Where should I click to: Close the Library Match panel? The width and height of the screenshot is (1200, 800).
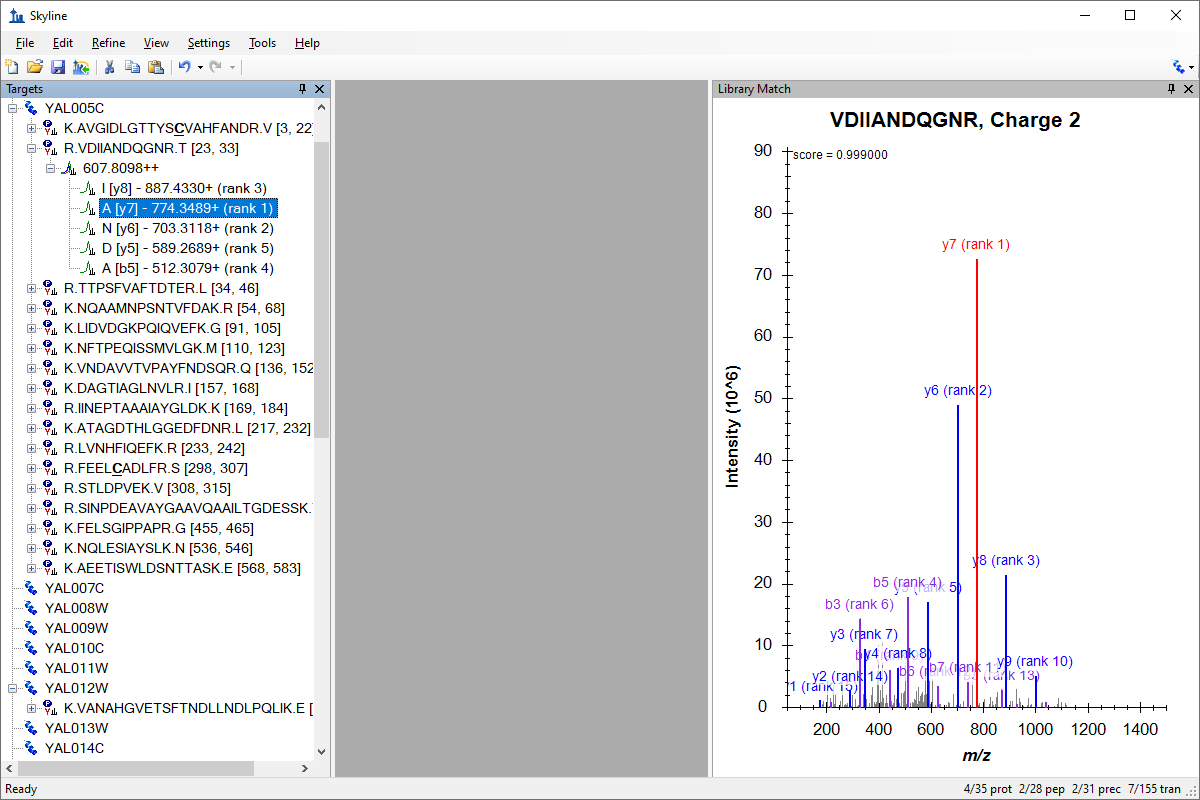[x=1189, y=89]
